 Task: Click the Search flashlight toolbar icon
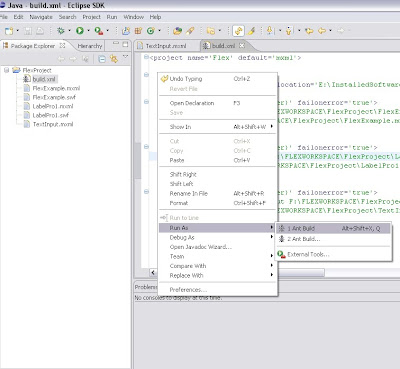(x=190, y=31)
